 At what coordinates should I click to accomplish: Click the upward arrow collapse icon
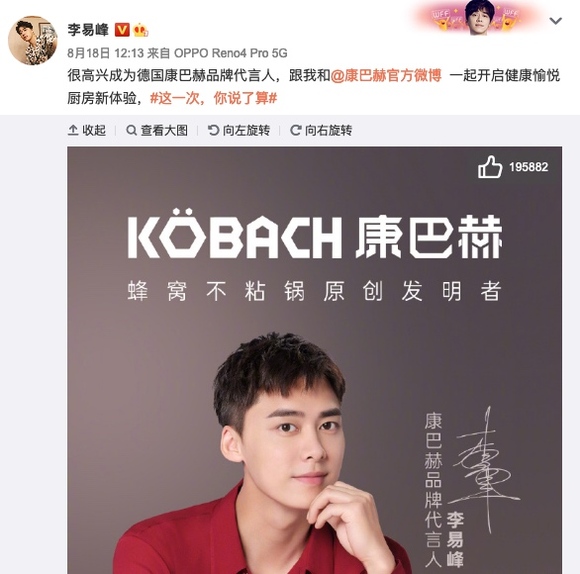(73, 130)
